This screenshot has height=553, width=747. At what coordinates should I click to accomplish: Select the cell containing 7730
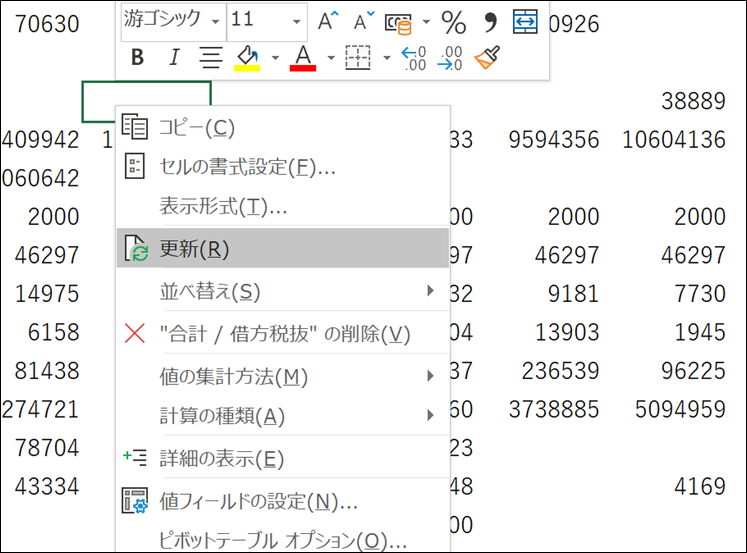(700, 293)
